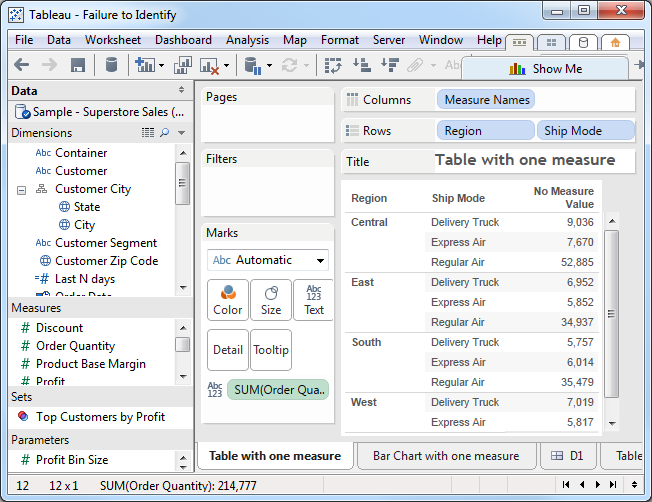
Task: Switch to sheet sorter grid icon
Action: pos(551,42)
